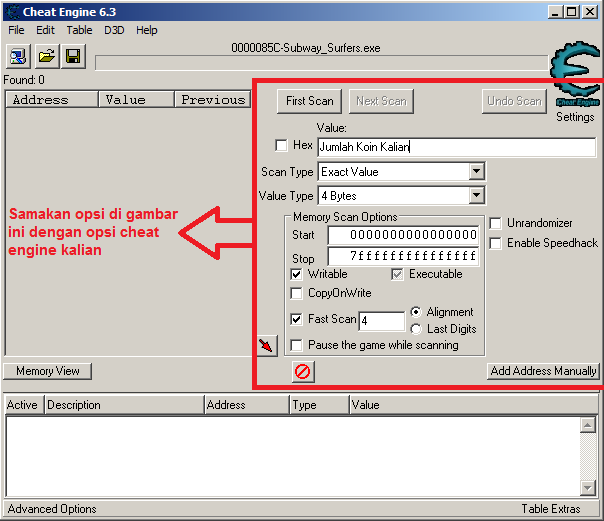Expand the Scan Type dropdown arrow

click(x=476, y=171)
